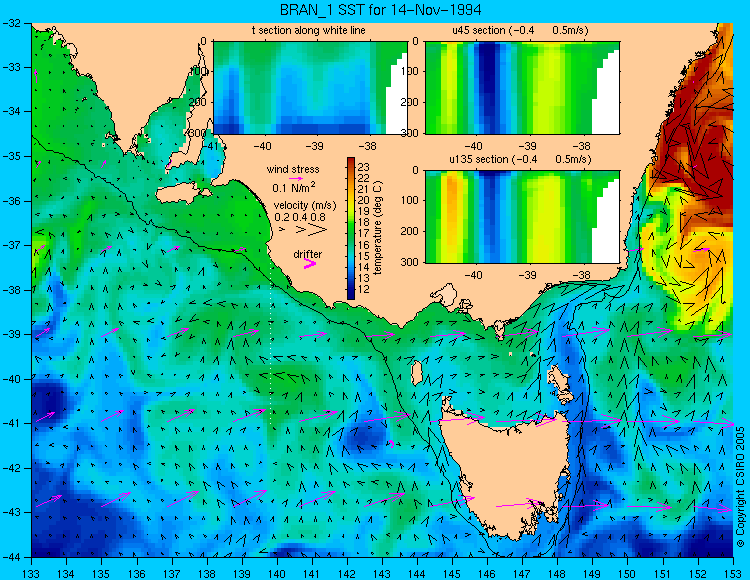Viewport: 750px width, 580px height.
Task: Click the '-35' latitude label on main axis
Action: coord(11,156)
